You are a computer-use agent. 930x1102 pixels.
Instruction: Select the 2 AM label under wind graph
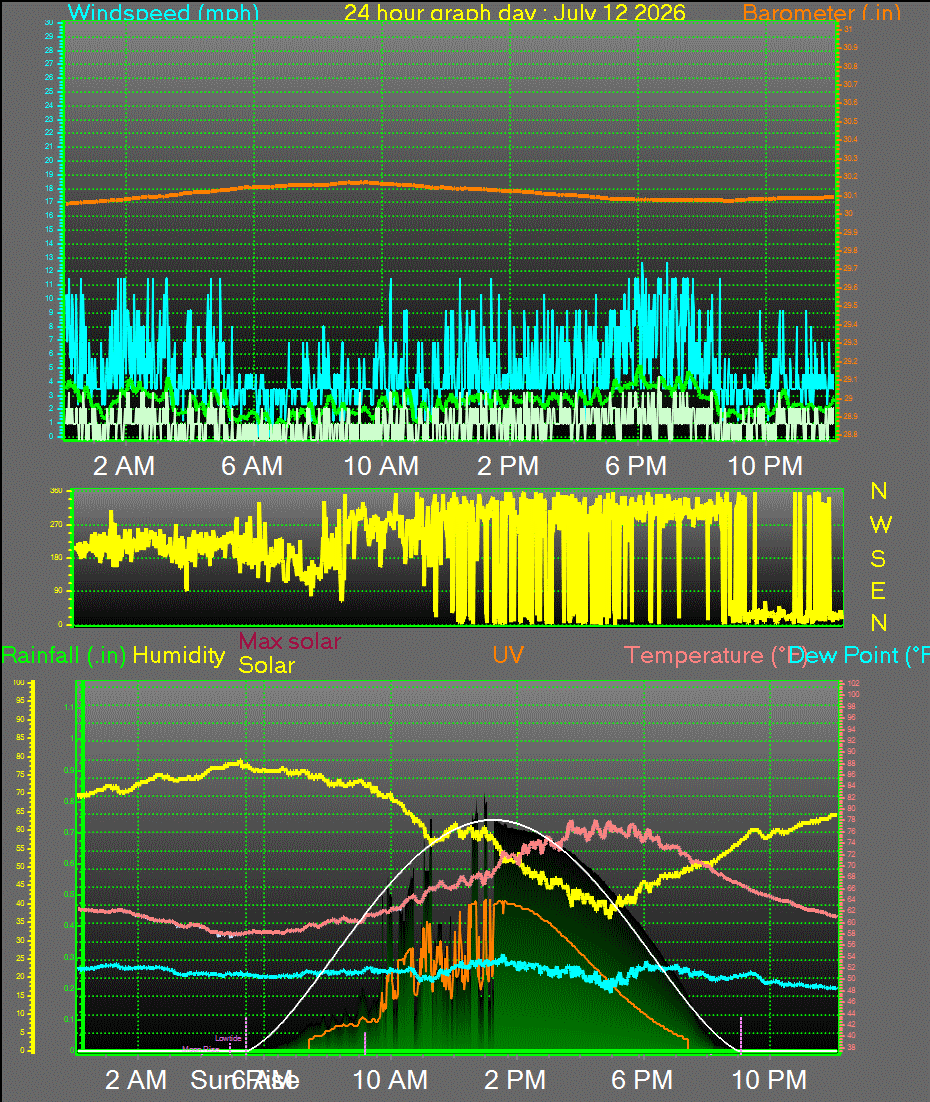pyautogui.click(x=124, y=466)
